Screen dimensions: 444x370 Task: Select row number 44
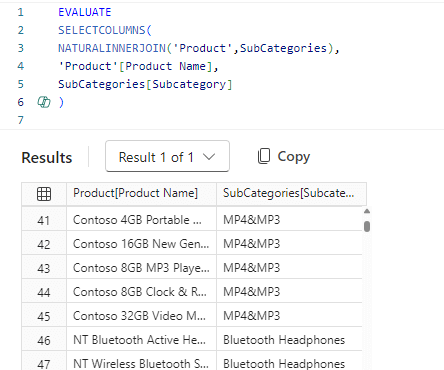(x=44, y=292)
